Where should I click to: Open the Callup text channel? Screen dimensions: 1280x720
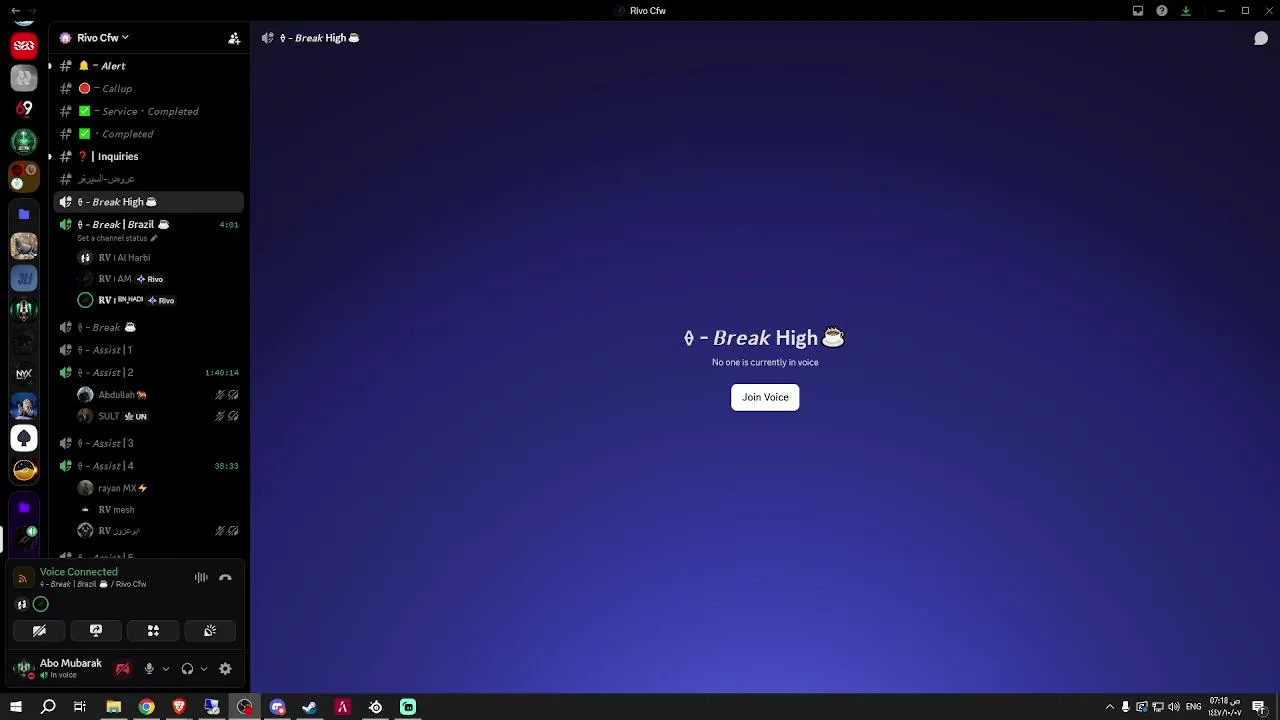[148, 89]
